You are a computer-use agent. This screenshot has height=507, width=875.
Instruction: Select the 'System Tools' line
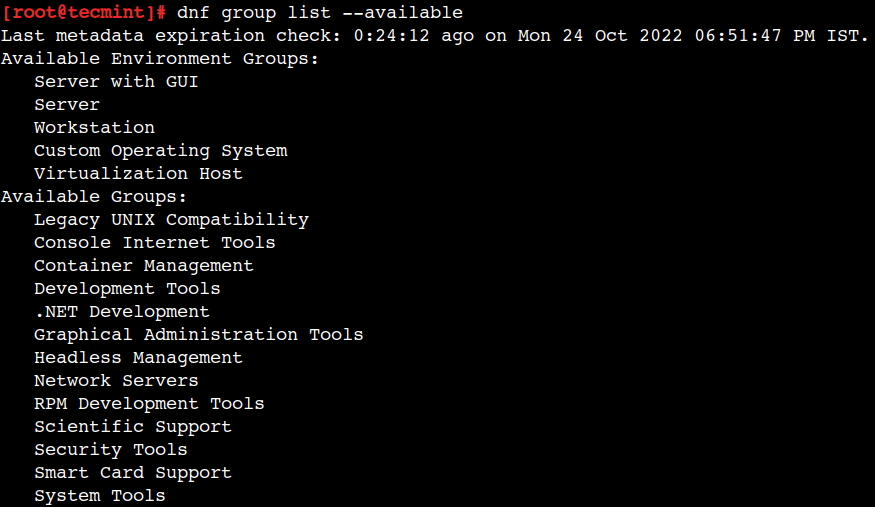[100, 495]
